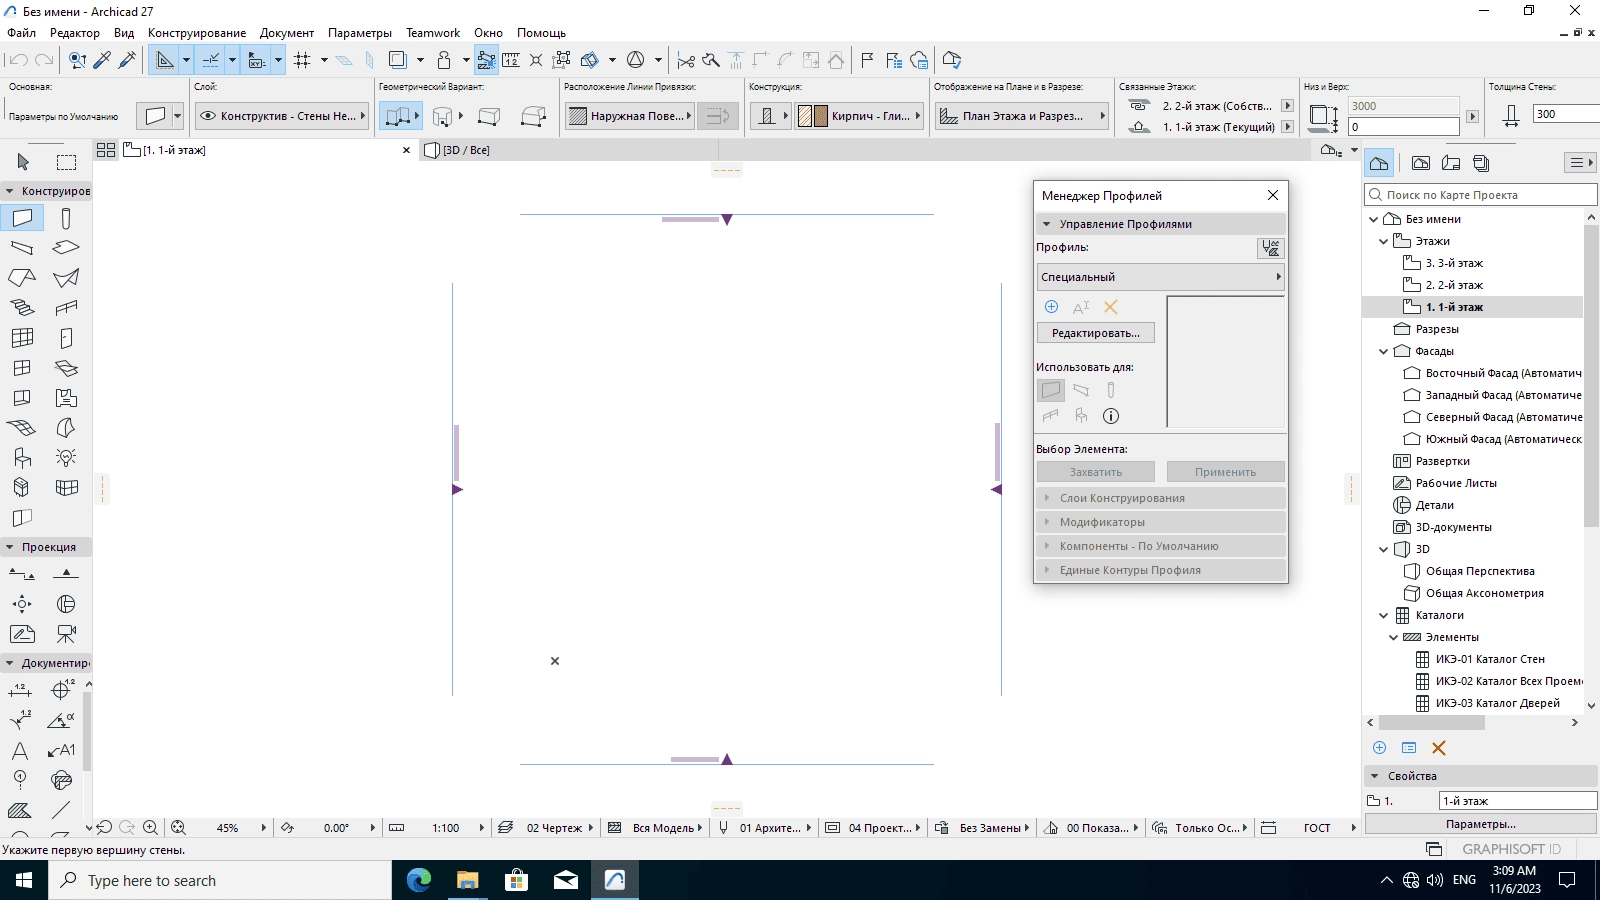Select 3. 3-й этаж in navigator
1600x900 pixels.
pyautogui.click(x=1454, y=263)
